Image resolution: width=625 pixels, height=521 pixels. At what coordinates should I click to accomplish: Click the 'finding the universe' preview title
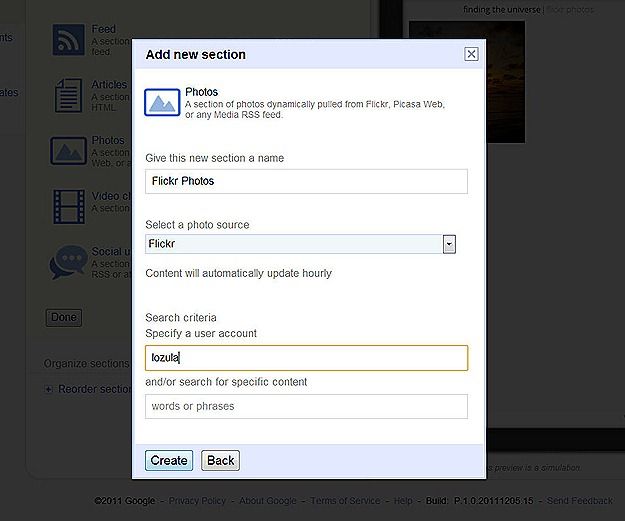pyautogui.click(x=501, y=10)
